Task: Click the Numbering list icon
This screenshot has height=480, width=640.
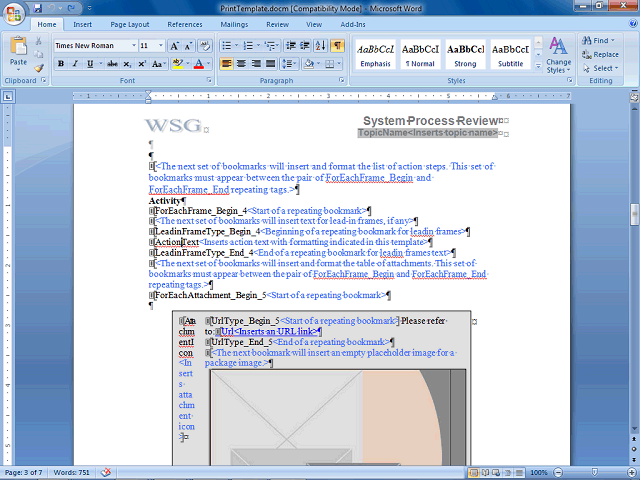Action: (248, 46)
